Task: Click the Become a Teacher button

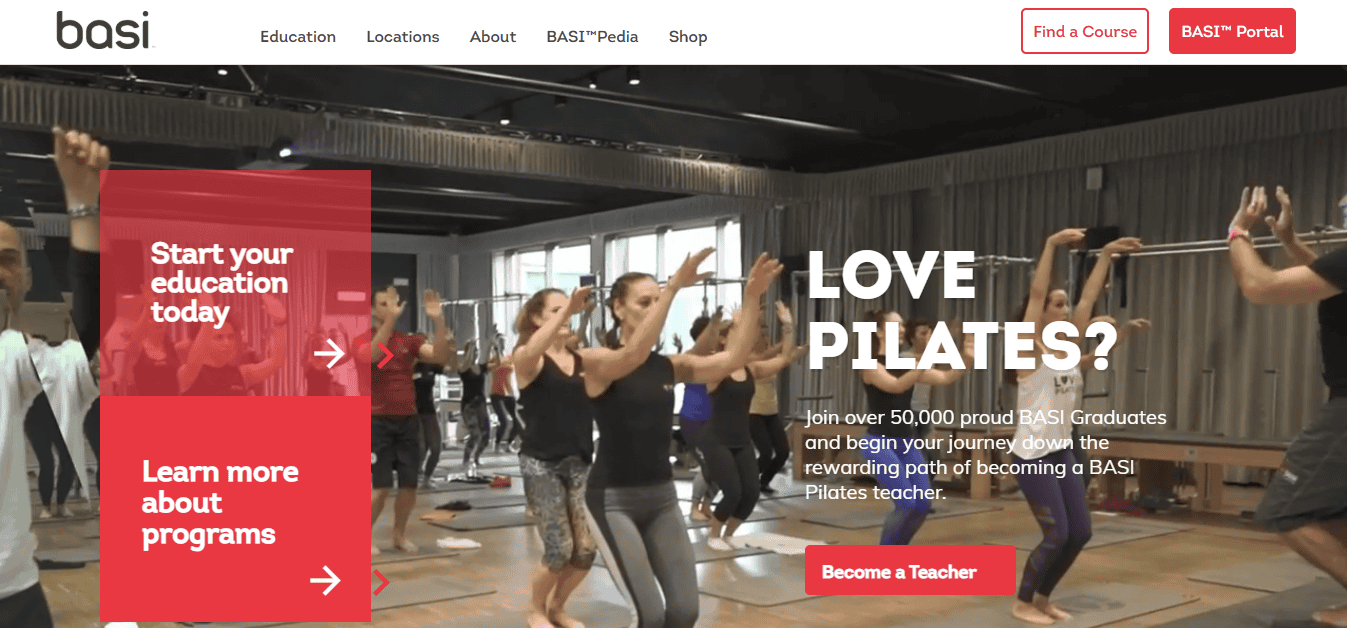Action: pyautogui.click(x=910, y=571)
